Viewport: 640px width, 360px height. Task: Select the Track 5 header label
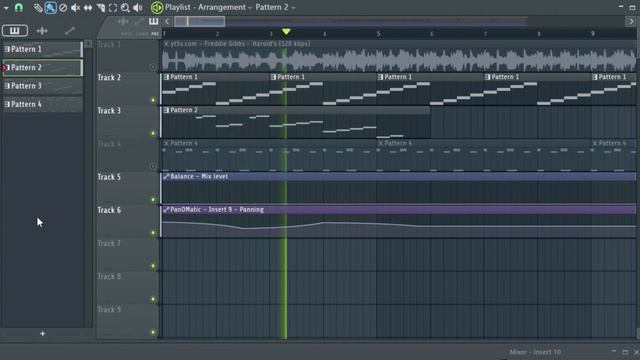[109, 177]
